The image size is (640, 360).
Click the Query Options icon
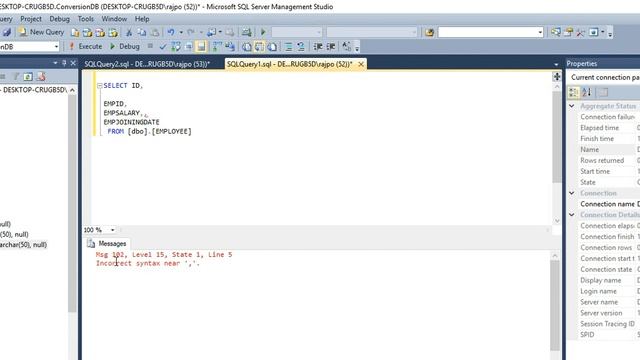click(x=189, y=47)
